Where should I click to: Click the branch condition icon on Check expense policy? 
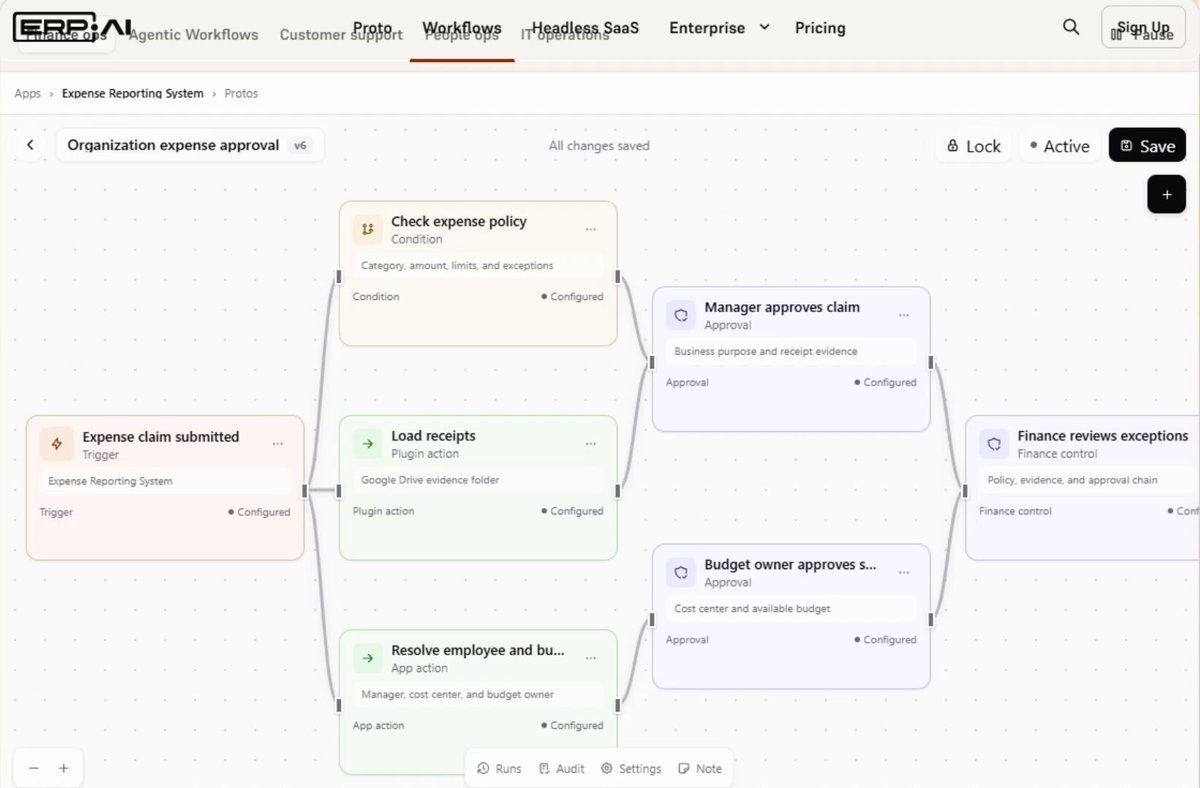[368, 229]
